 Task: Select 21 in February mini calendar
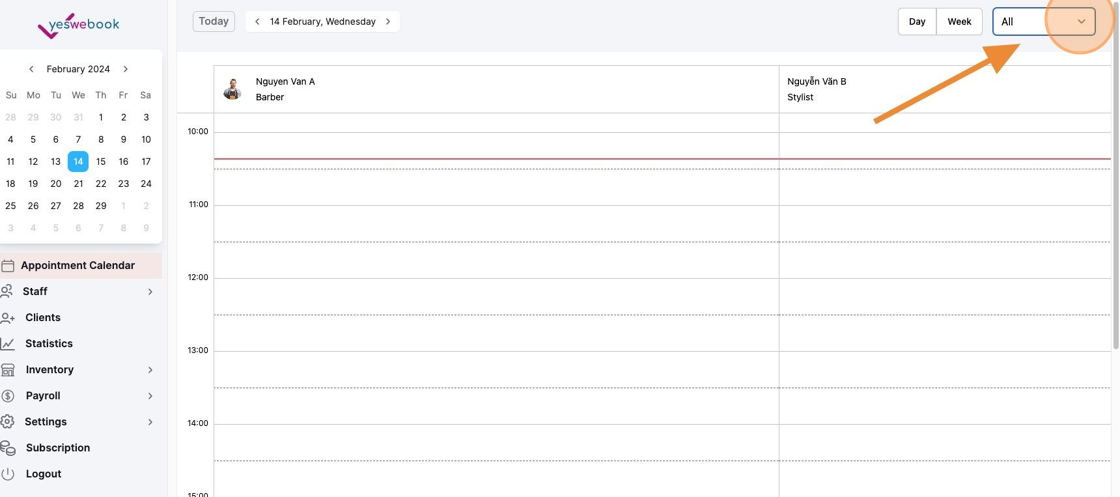(79, 184)
